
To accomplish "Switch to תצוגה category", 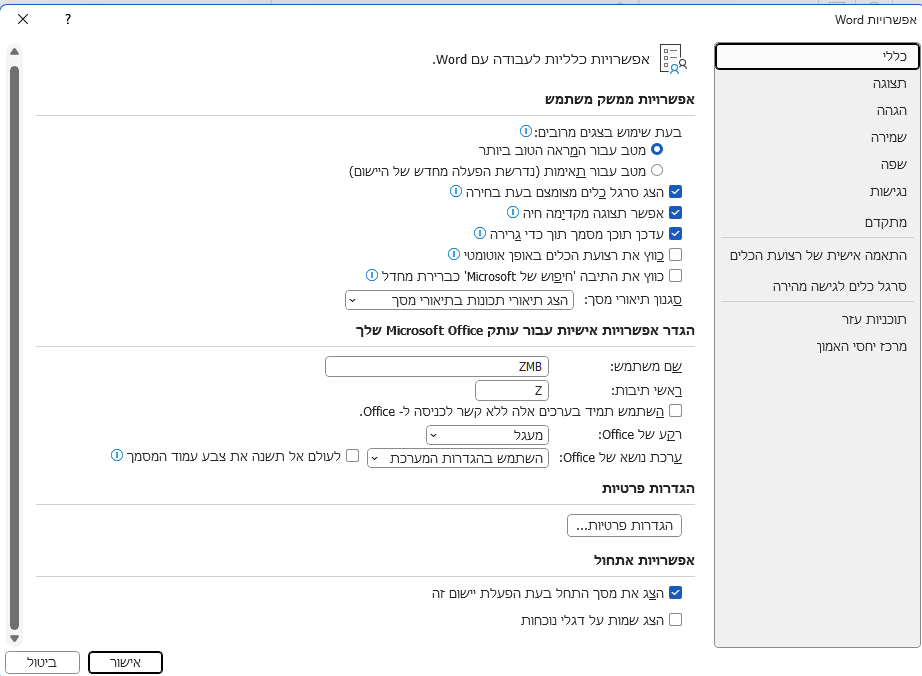I will [x=817, y=83].
